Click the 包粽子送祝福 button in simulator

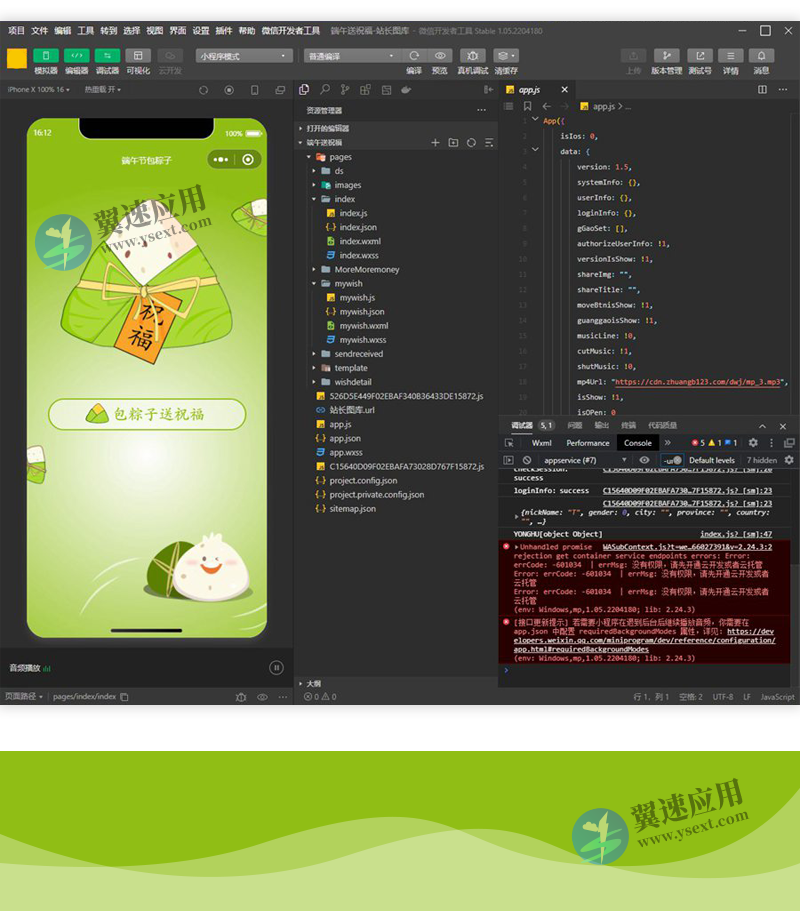147,414
